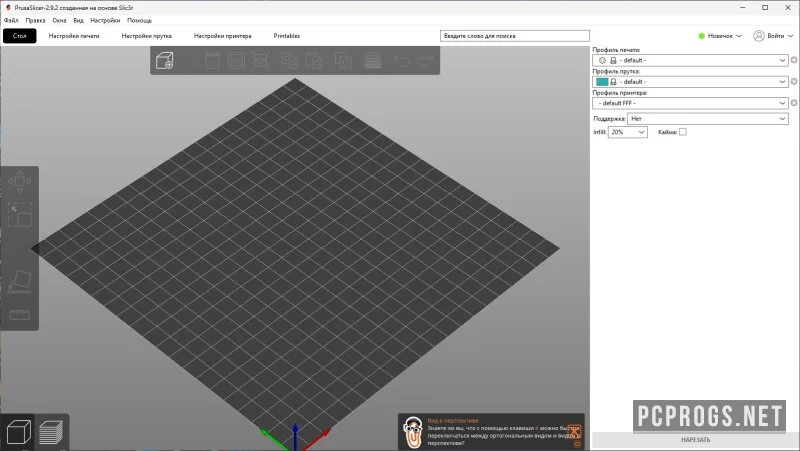Open the Поддержка supports dropdown
The image size is (800, 451).
(708, 118)
